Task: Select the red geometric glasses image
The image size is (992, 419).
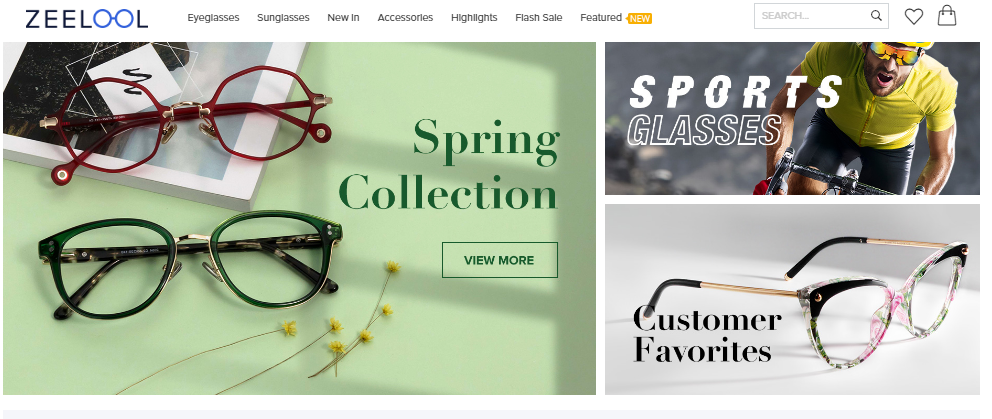Action: pyautogui.click(x=185, y=120)
